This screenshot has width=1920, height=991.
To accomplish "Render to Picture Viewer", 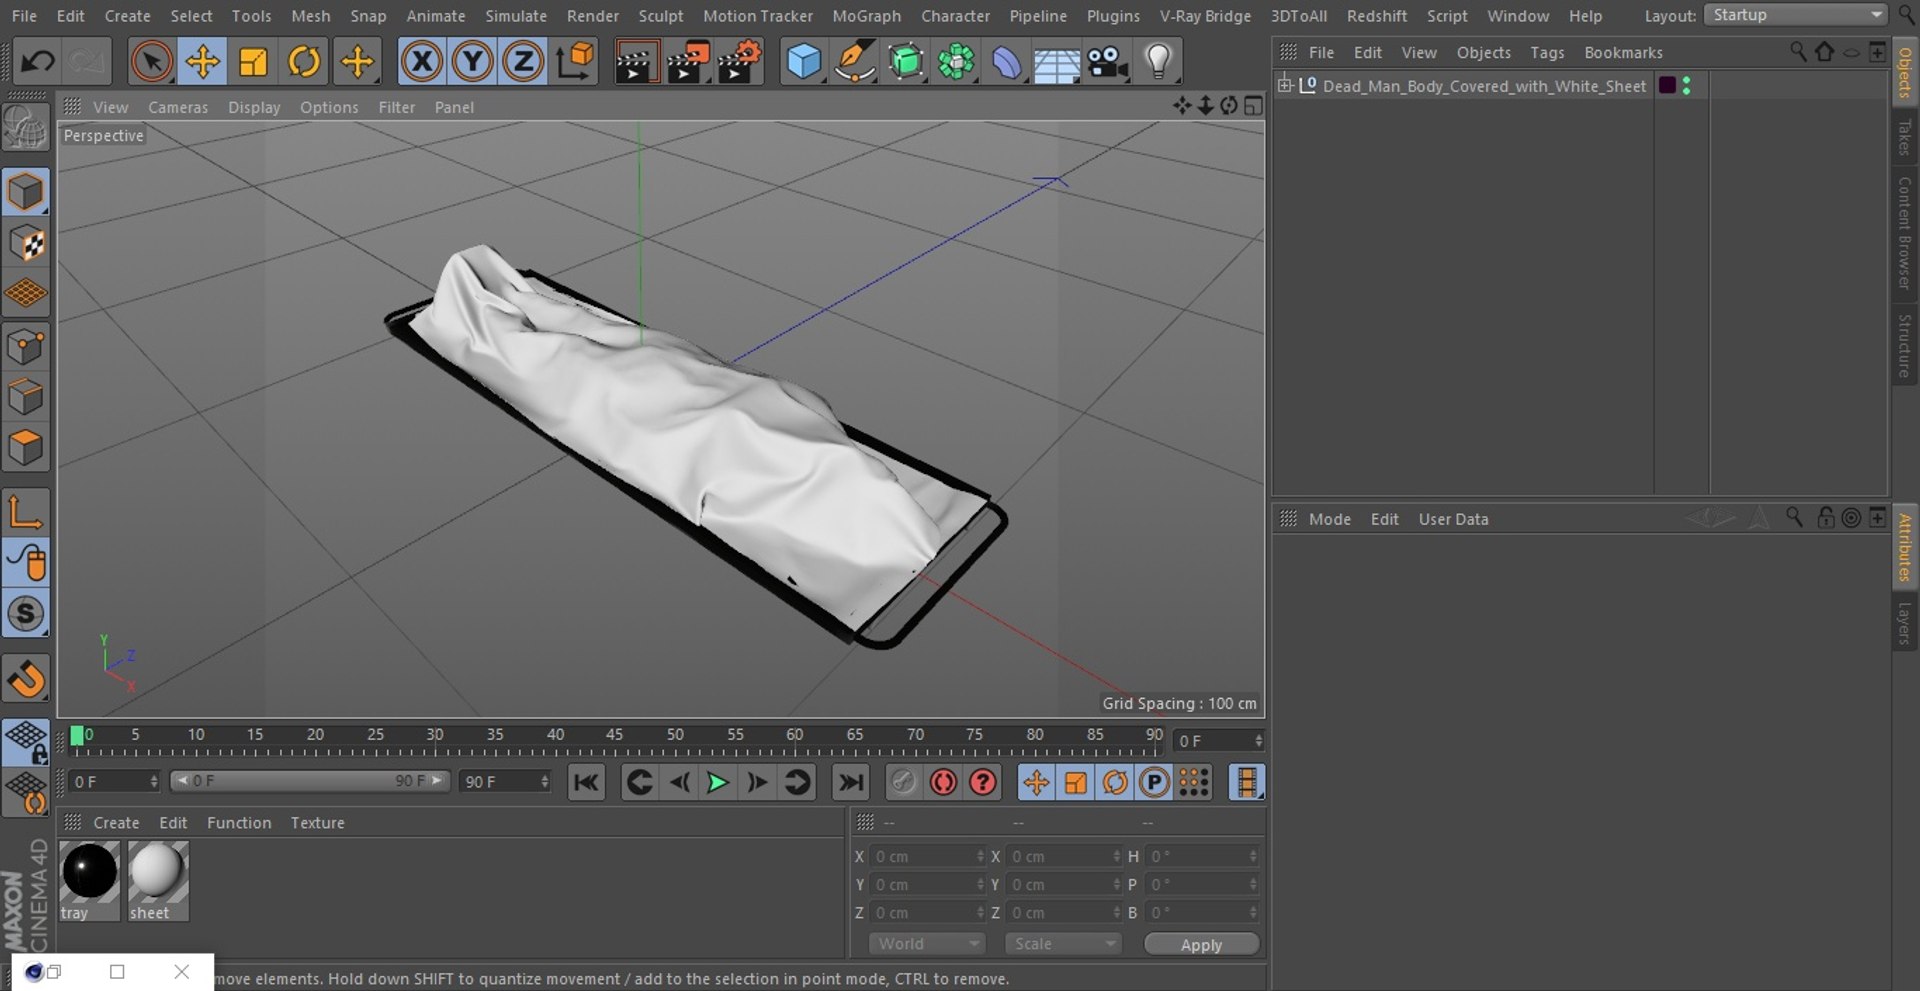I will click(687, 62).
